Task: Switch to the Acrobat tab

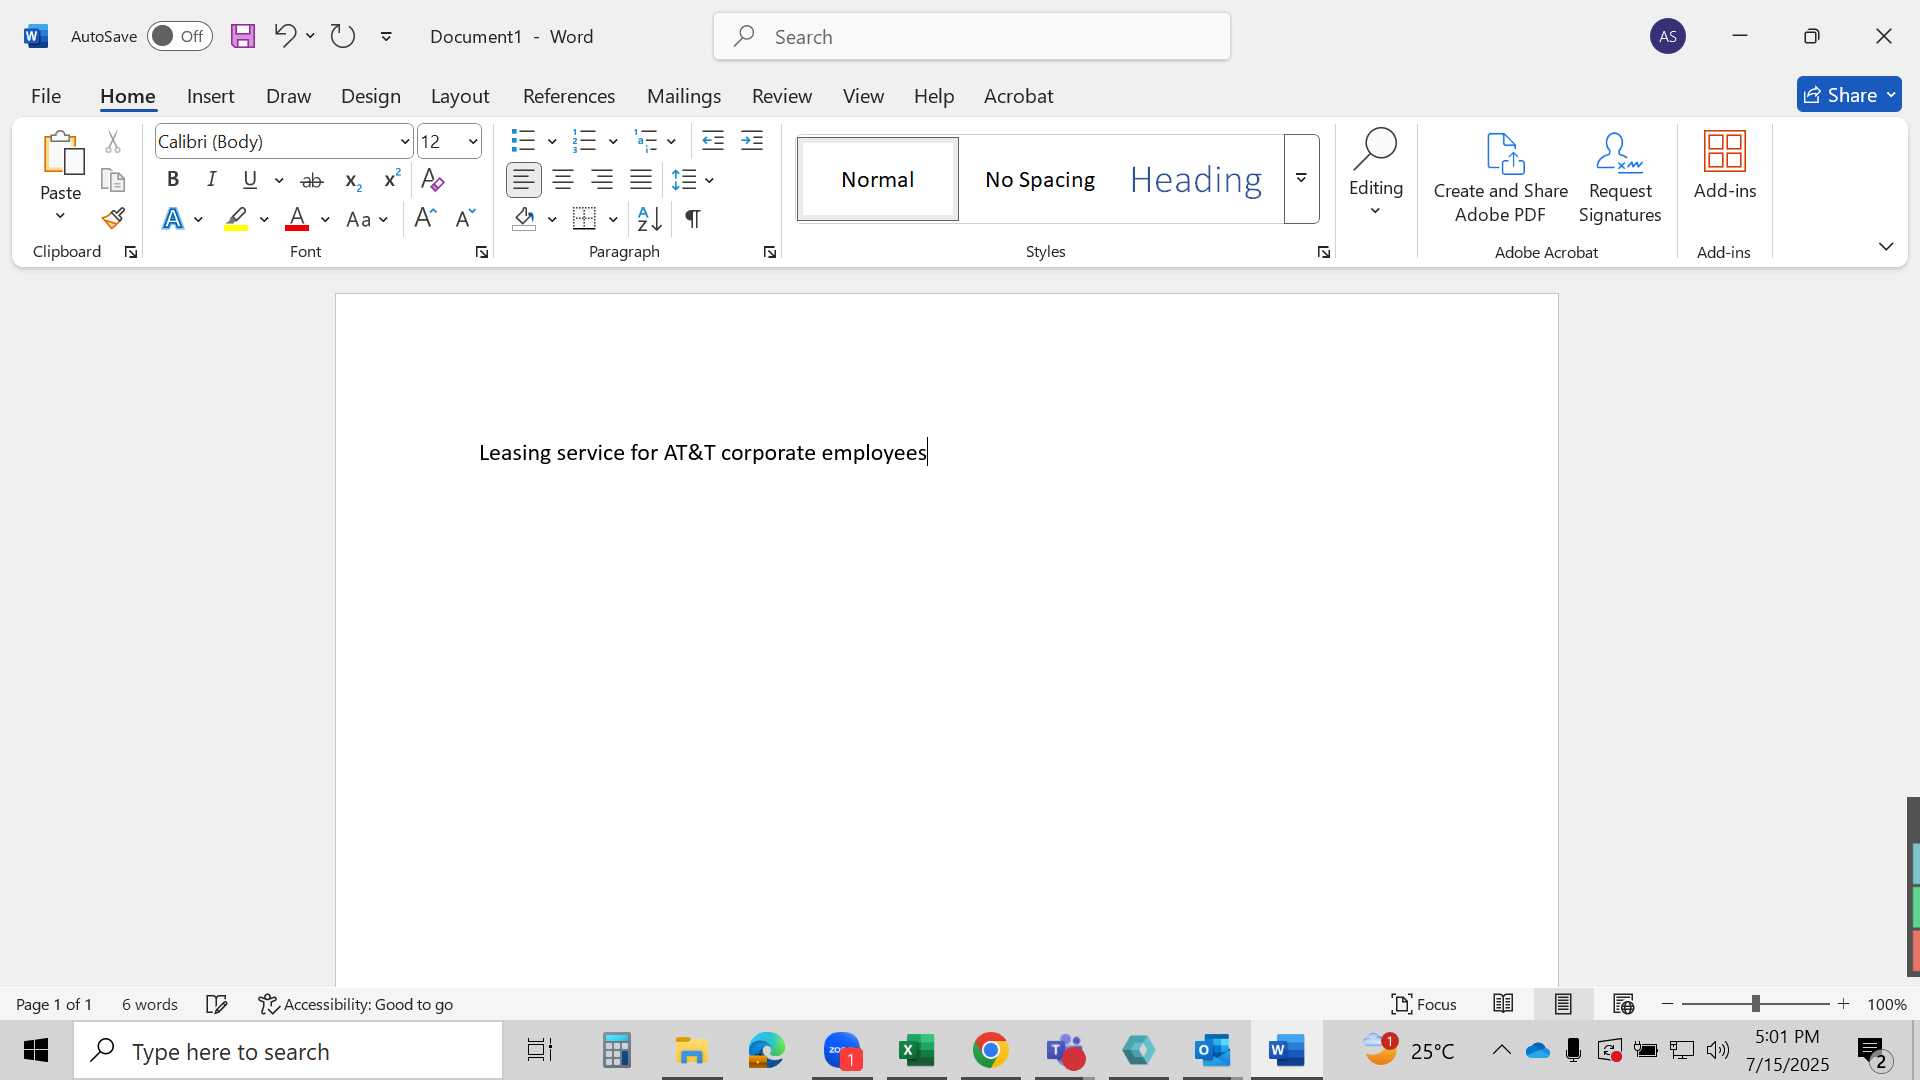Action: point(1018,96)
